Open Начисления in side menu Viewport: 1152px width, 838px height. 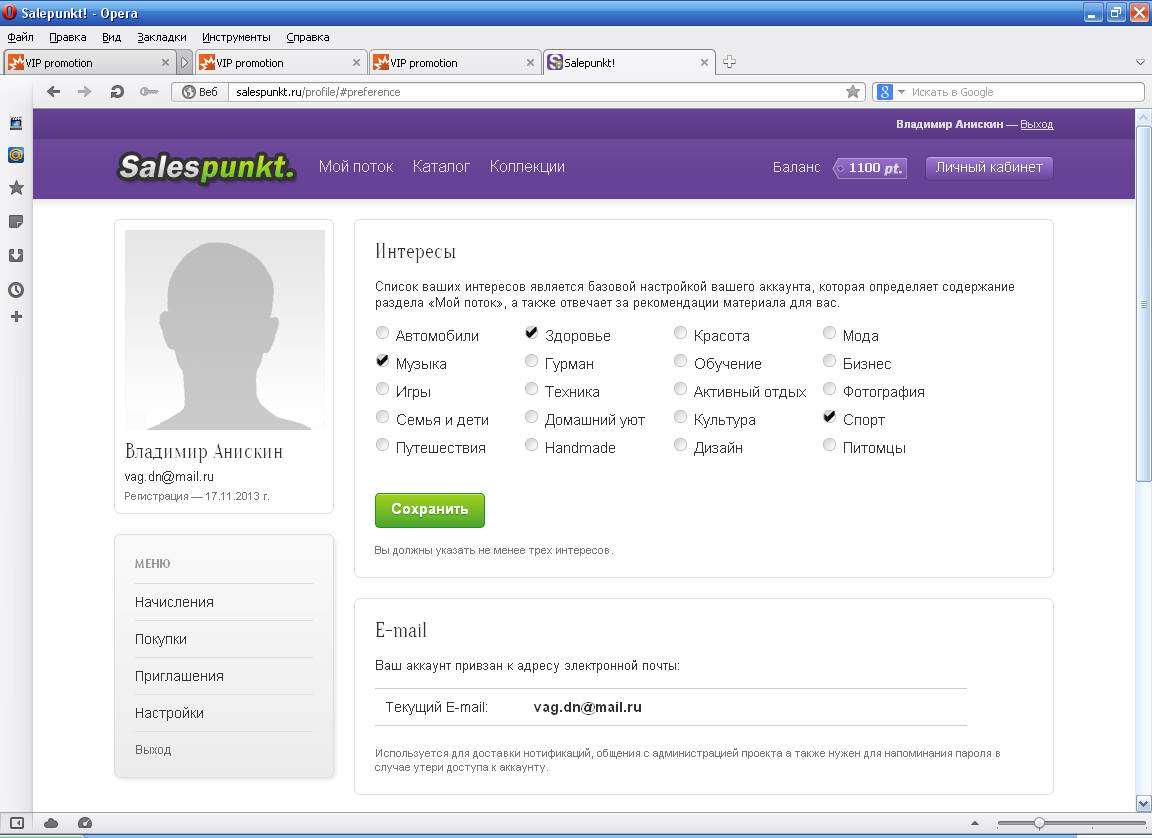(174, 602)
